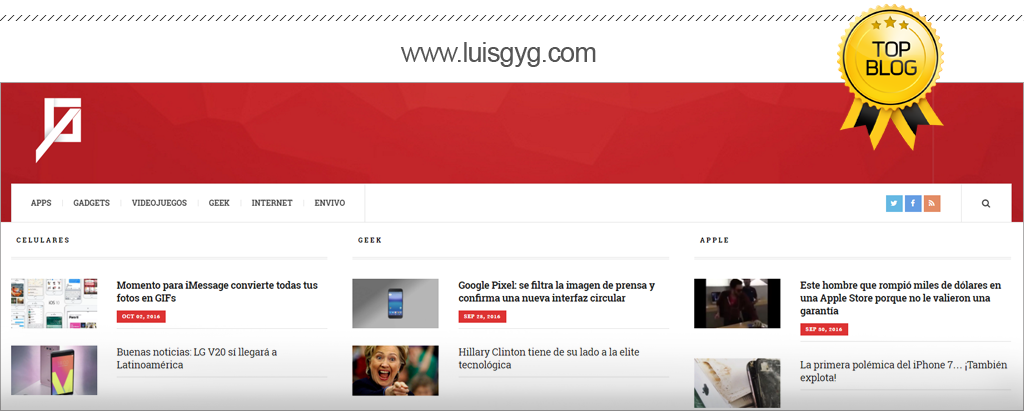Click the SEP 30, 2016 date badge

click(824, 329)
